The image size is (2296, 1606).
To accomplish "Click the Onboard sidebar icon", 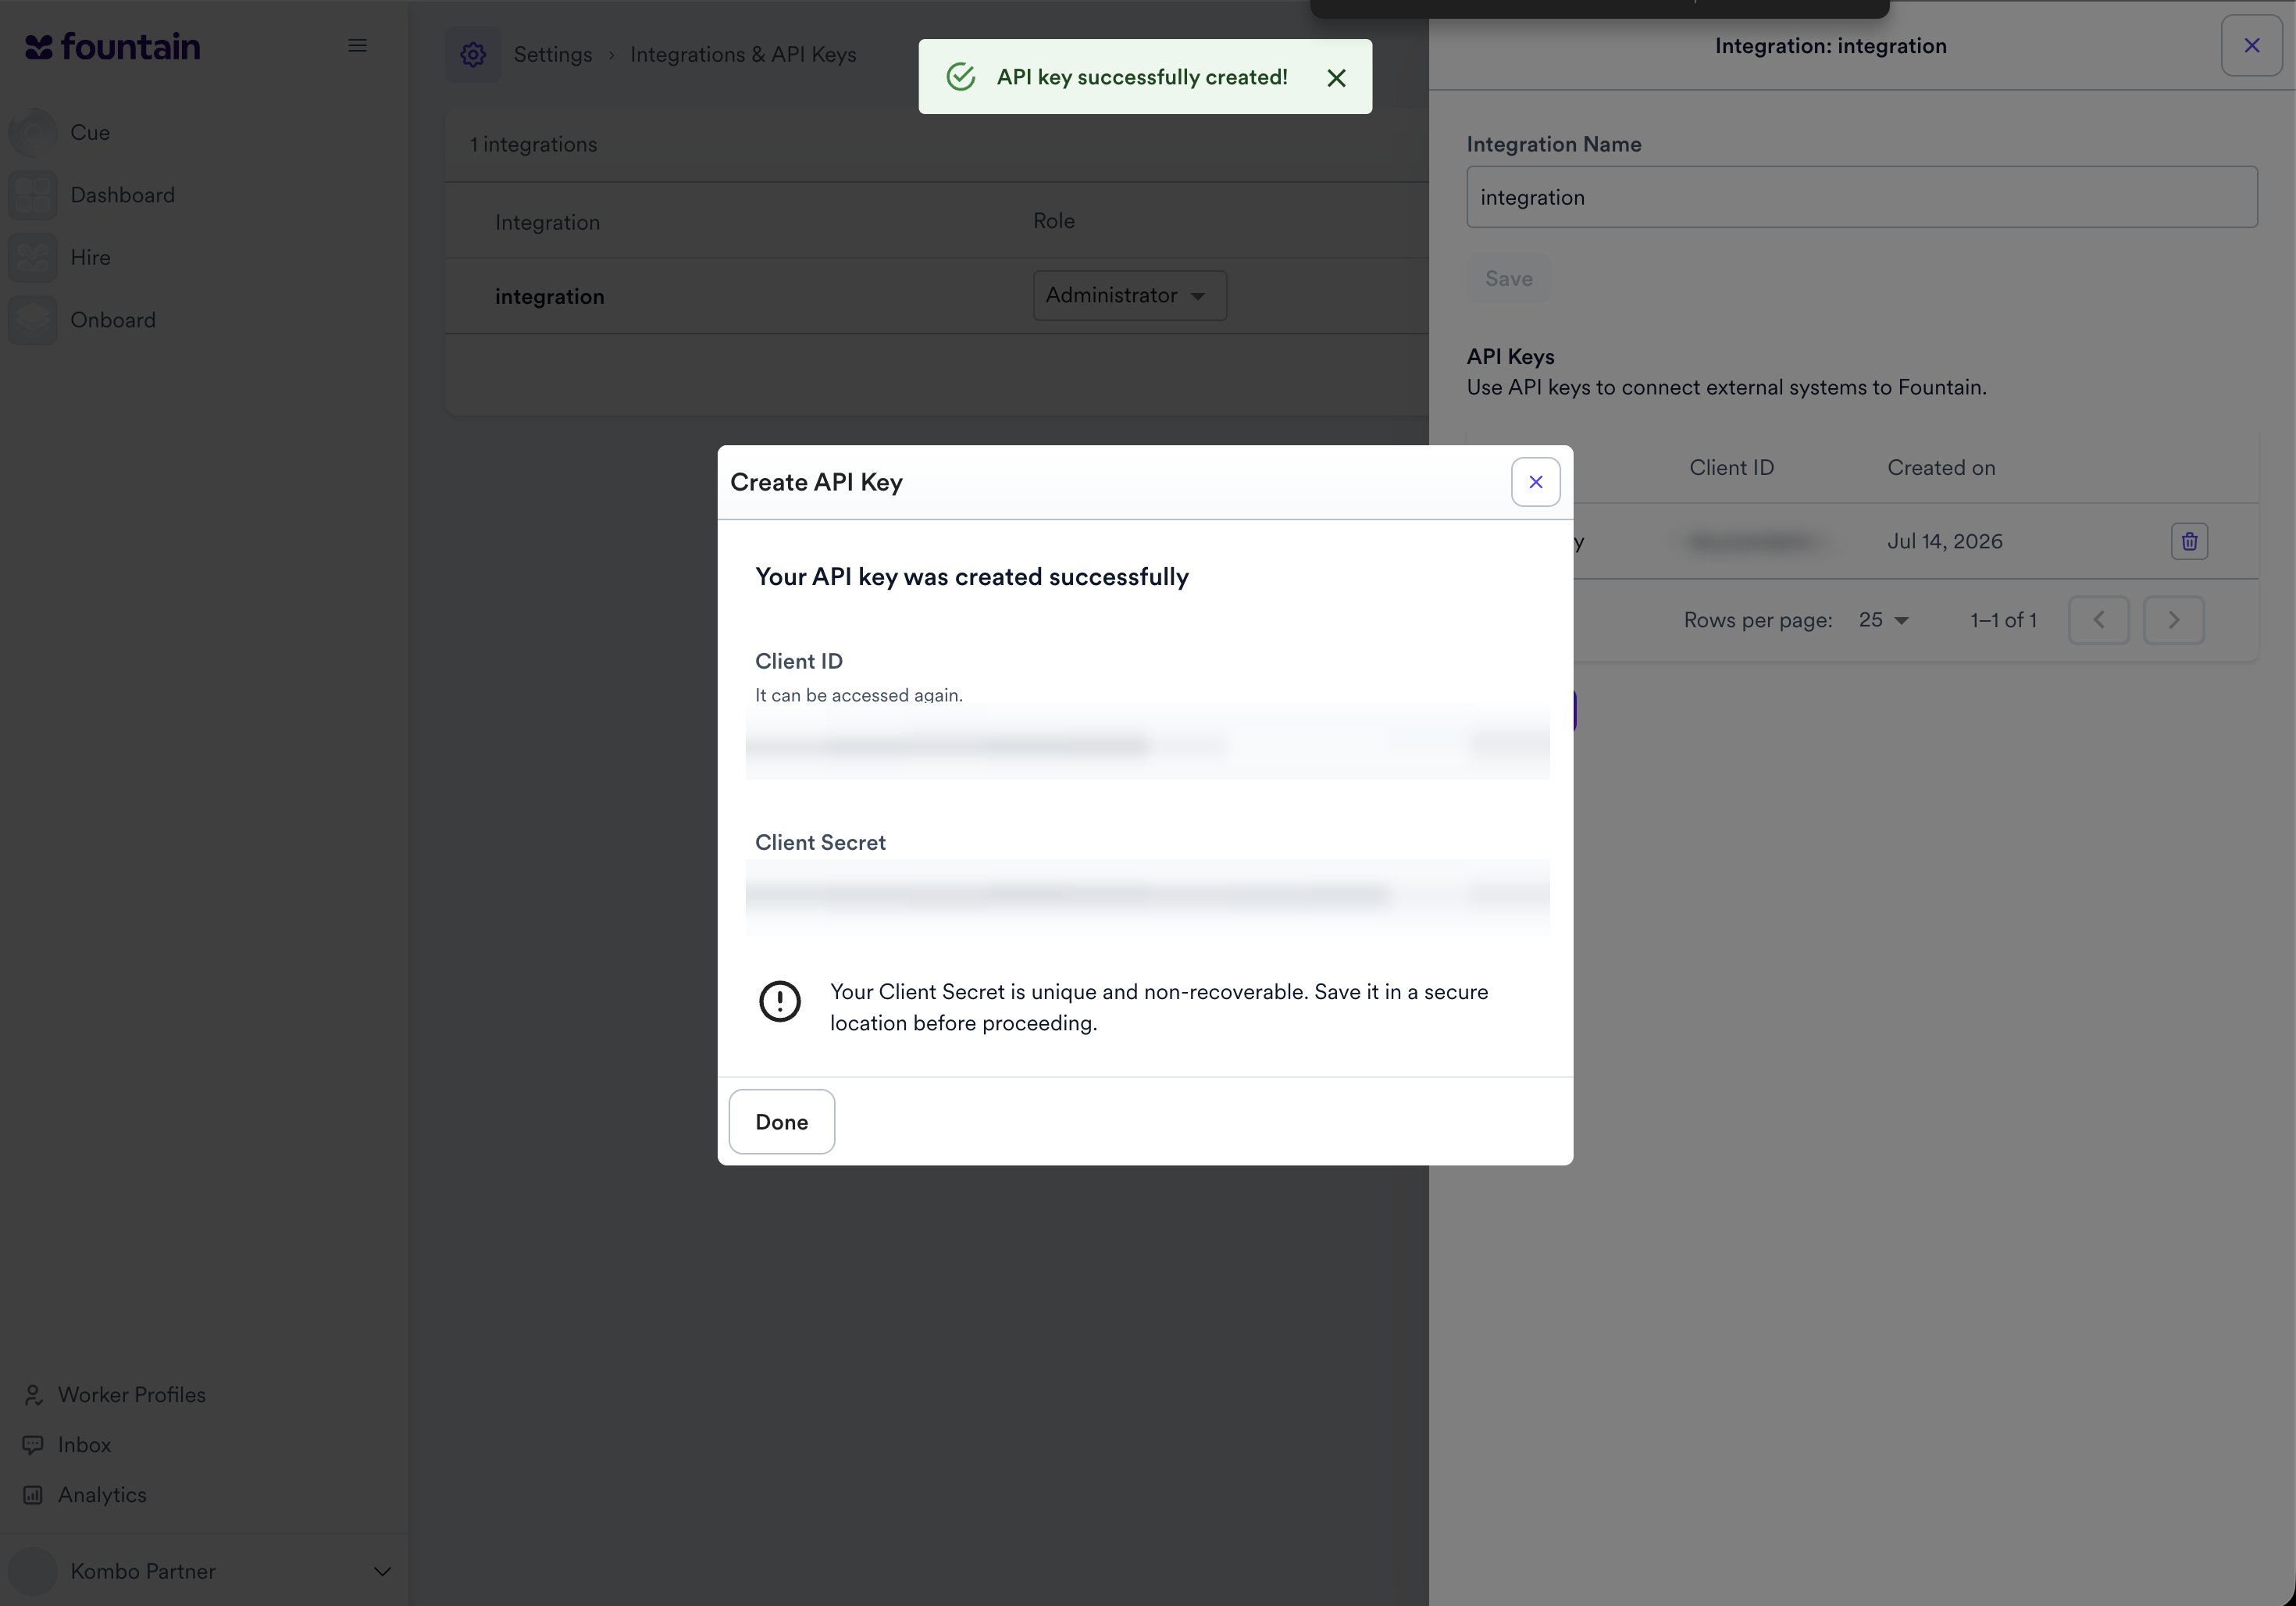I will (33, 320).
